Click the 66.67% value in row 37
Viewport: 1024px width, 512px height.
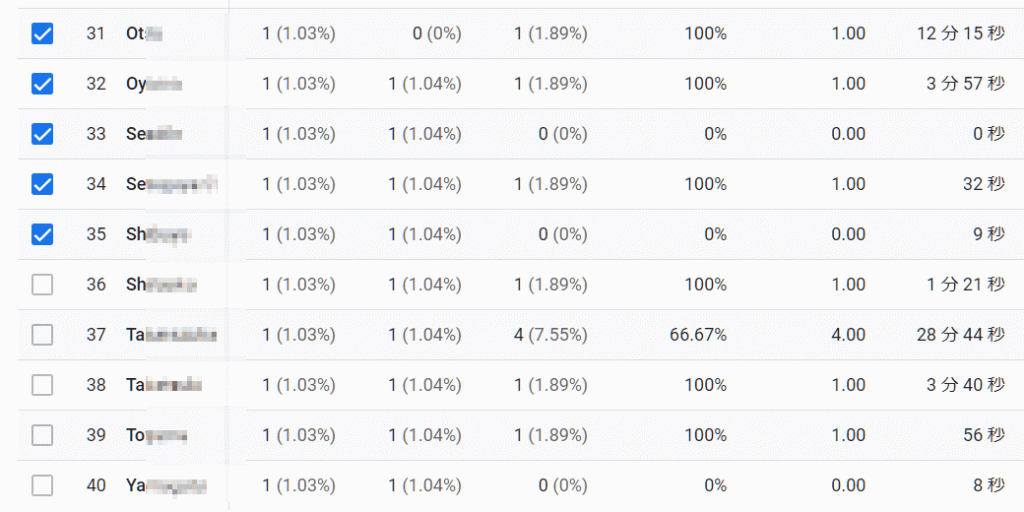(698, 335)
